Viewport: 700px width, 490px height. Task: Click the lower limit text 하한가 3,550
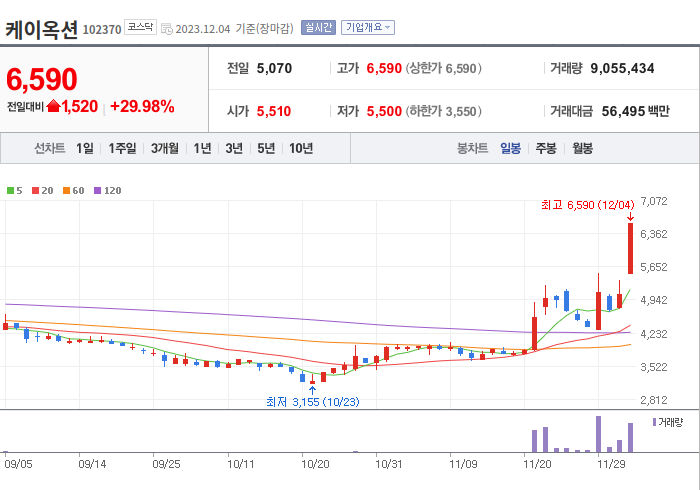click(x=443, y=111)
